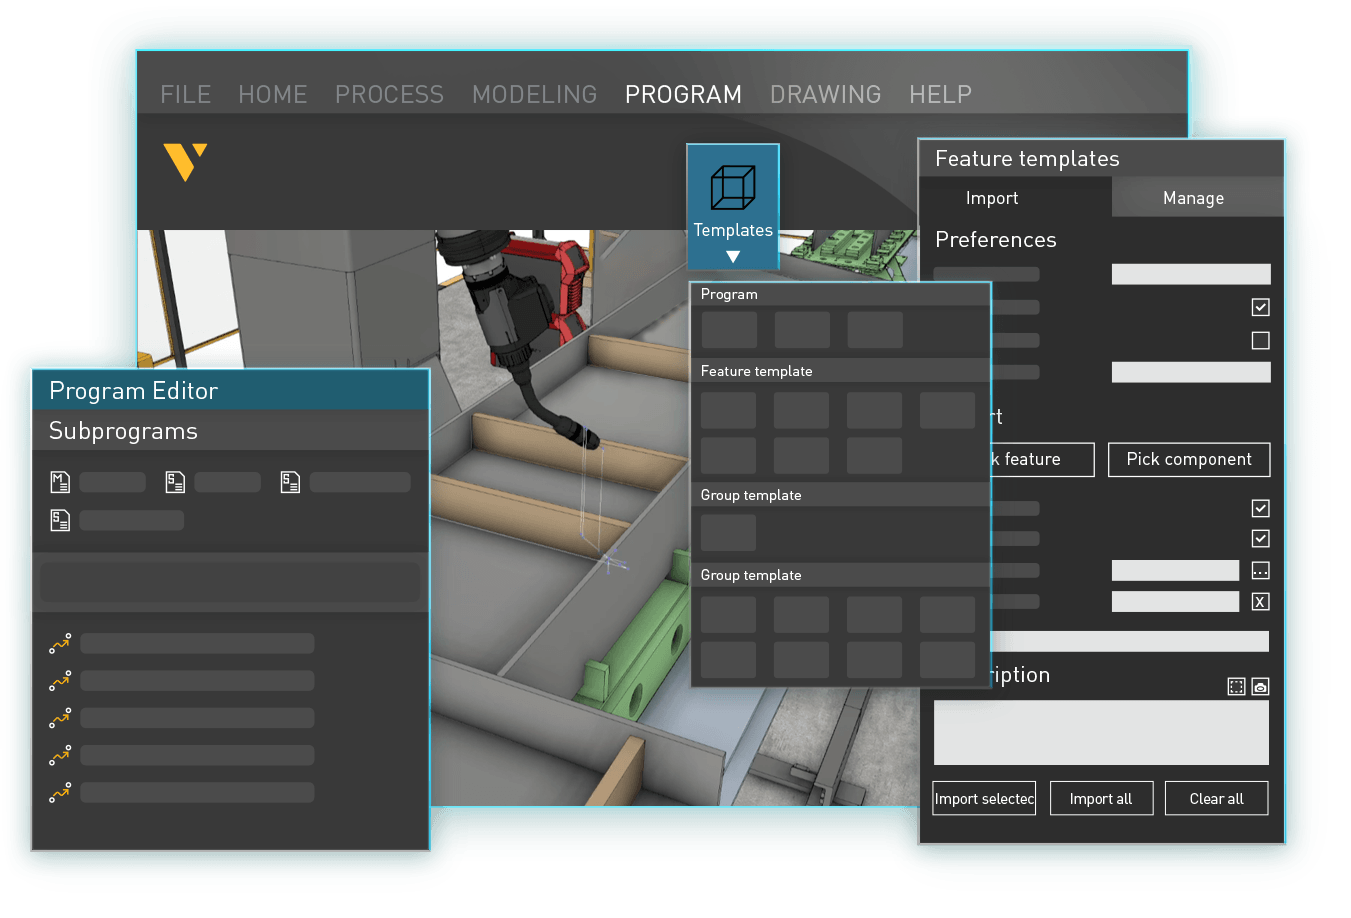Click the X clear button beside the lower field
1351x918 pixels.
(x=1260, y=601)
